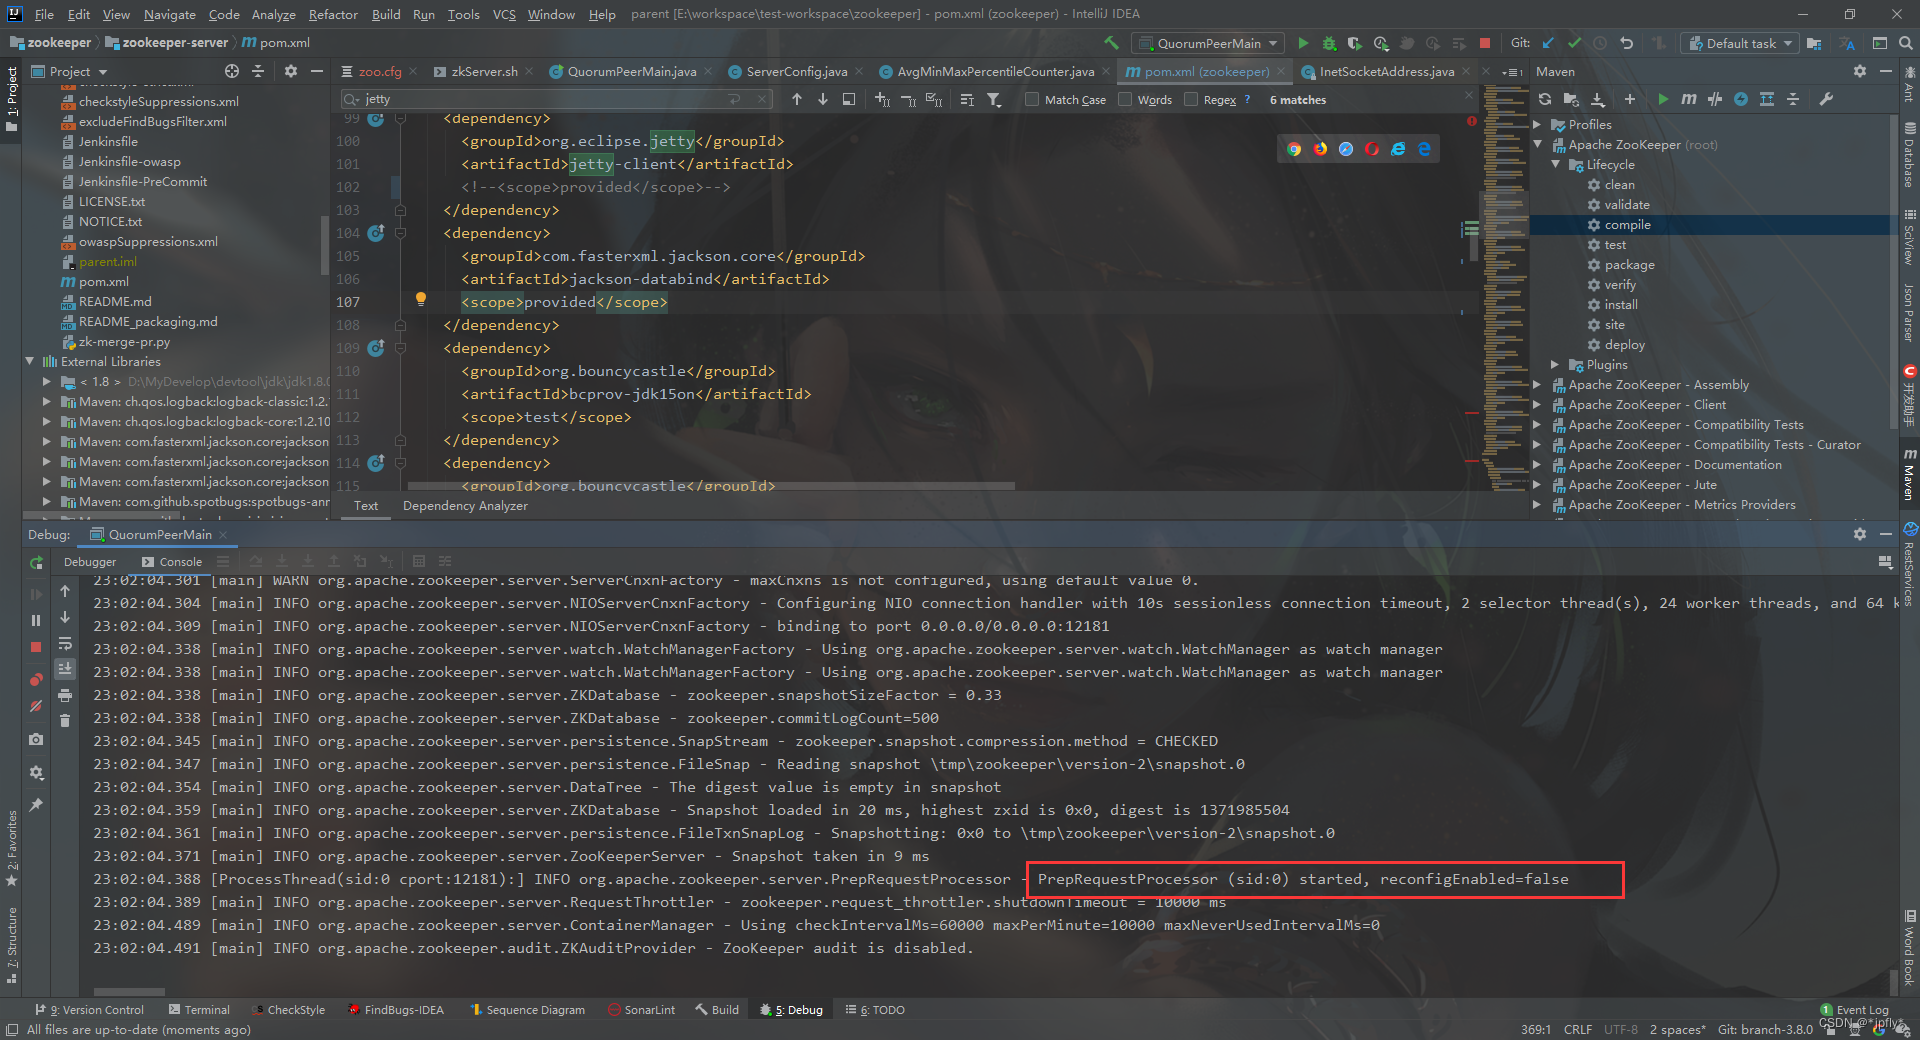Click Git update project arrow icon

tap(1548, 43)
